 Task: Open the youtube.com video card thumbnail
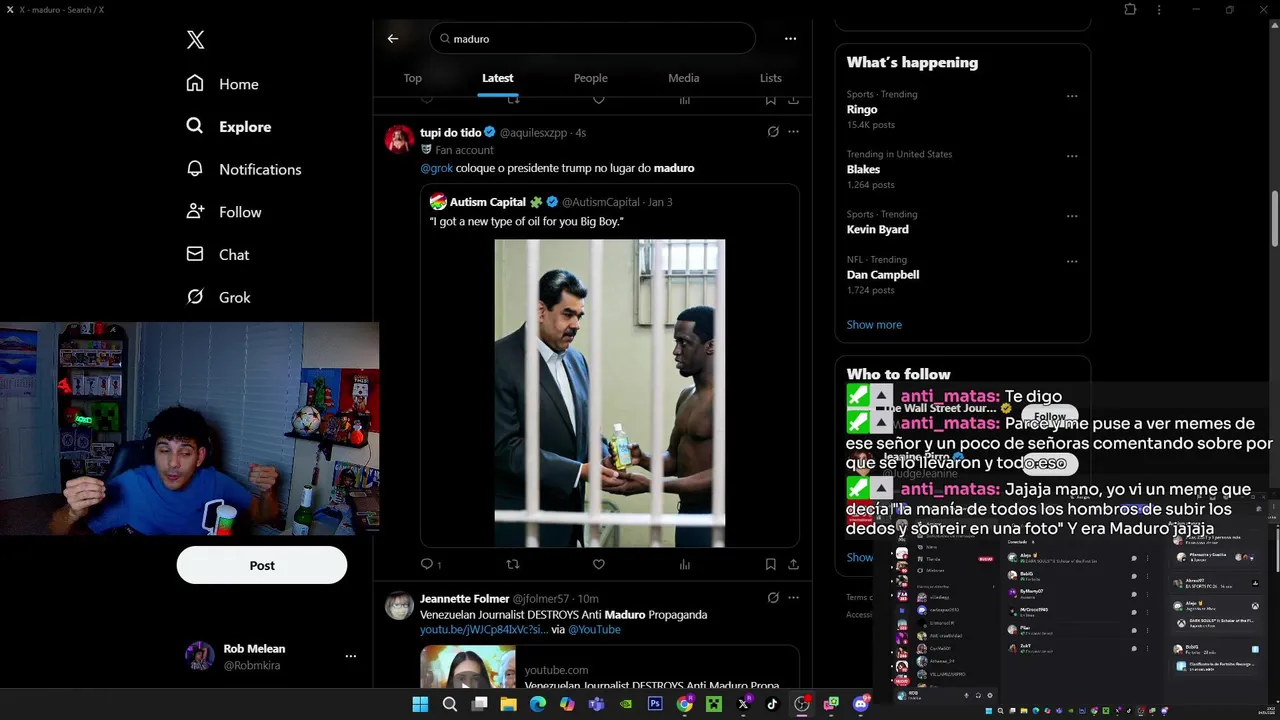tap(468, 667)
